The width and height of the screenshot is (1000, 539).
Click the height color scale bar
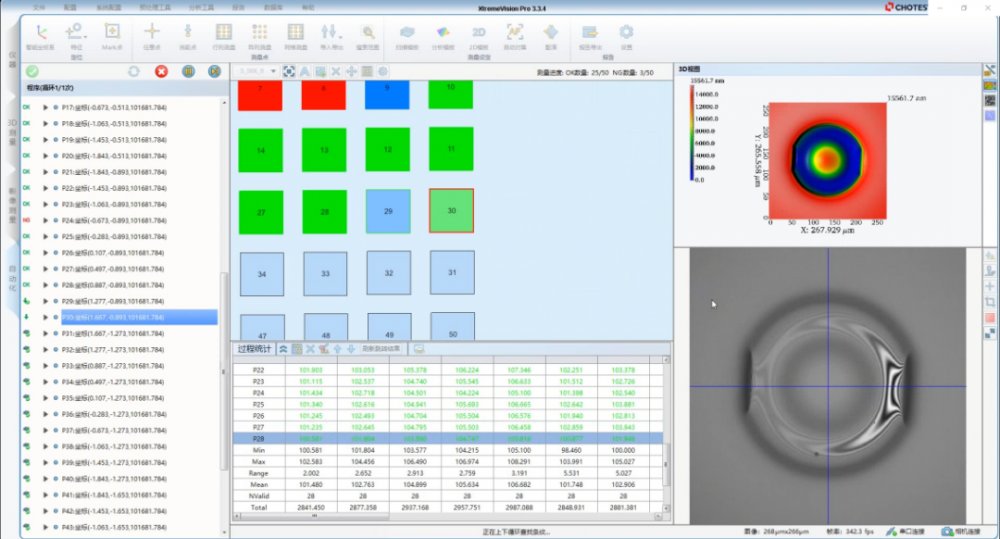(692, 134)
